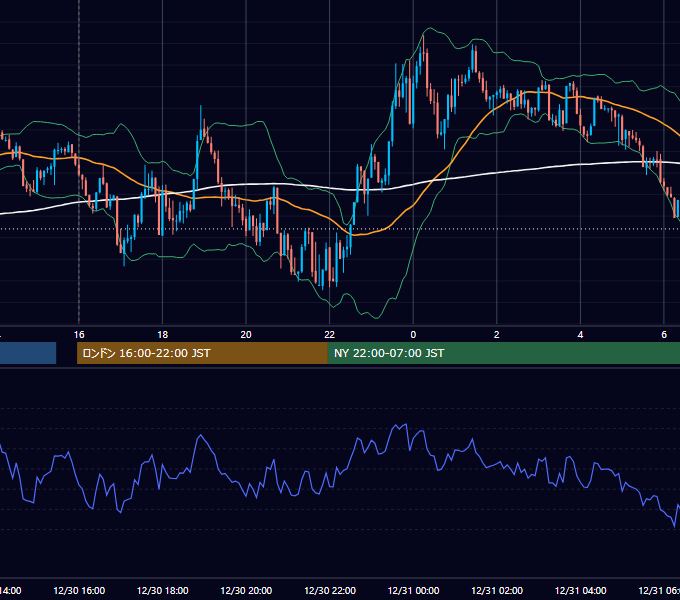Click the 12/31 04:00 date label

[x=580, y=590]
